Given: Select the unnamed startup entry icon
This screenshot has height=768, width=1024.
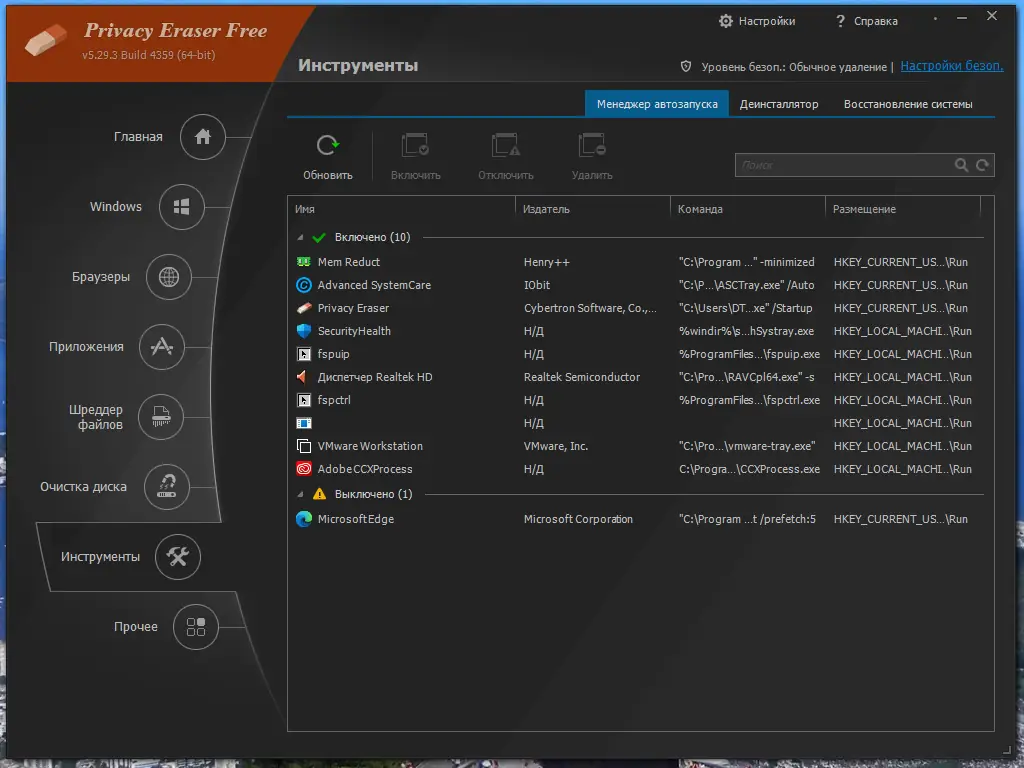Looking at the screenshot, I should (304, 423).
